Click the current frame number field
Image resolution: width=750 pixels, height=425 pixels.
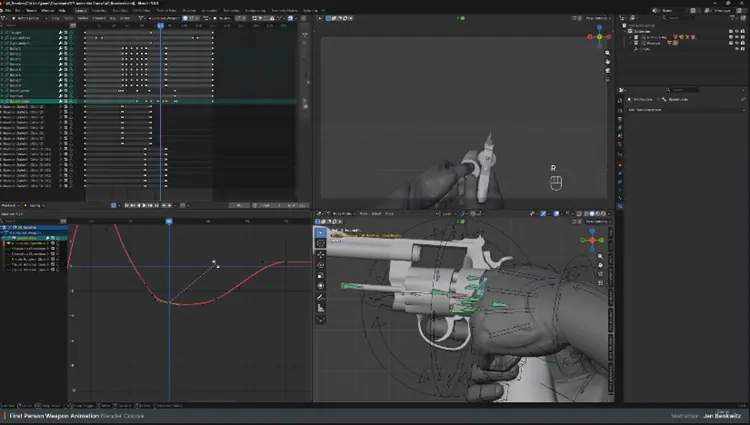click(x=239, y=205)
